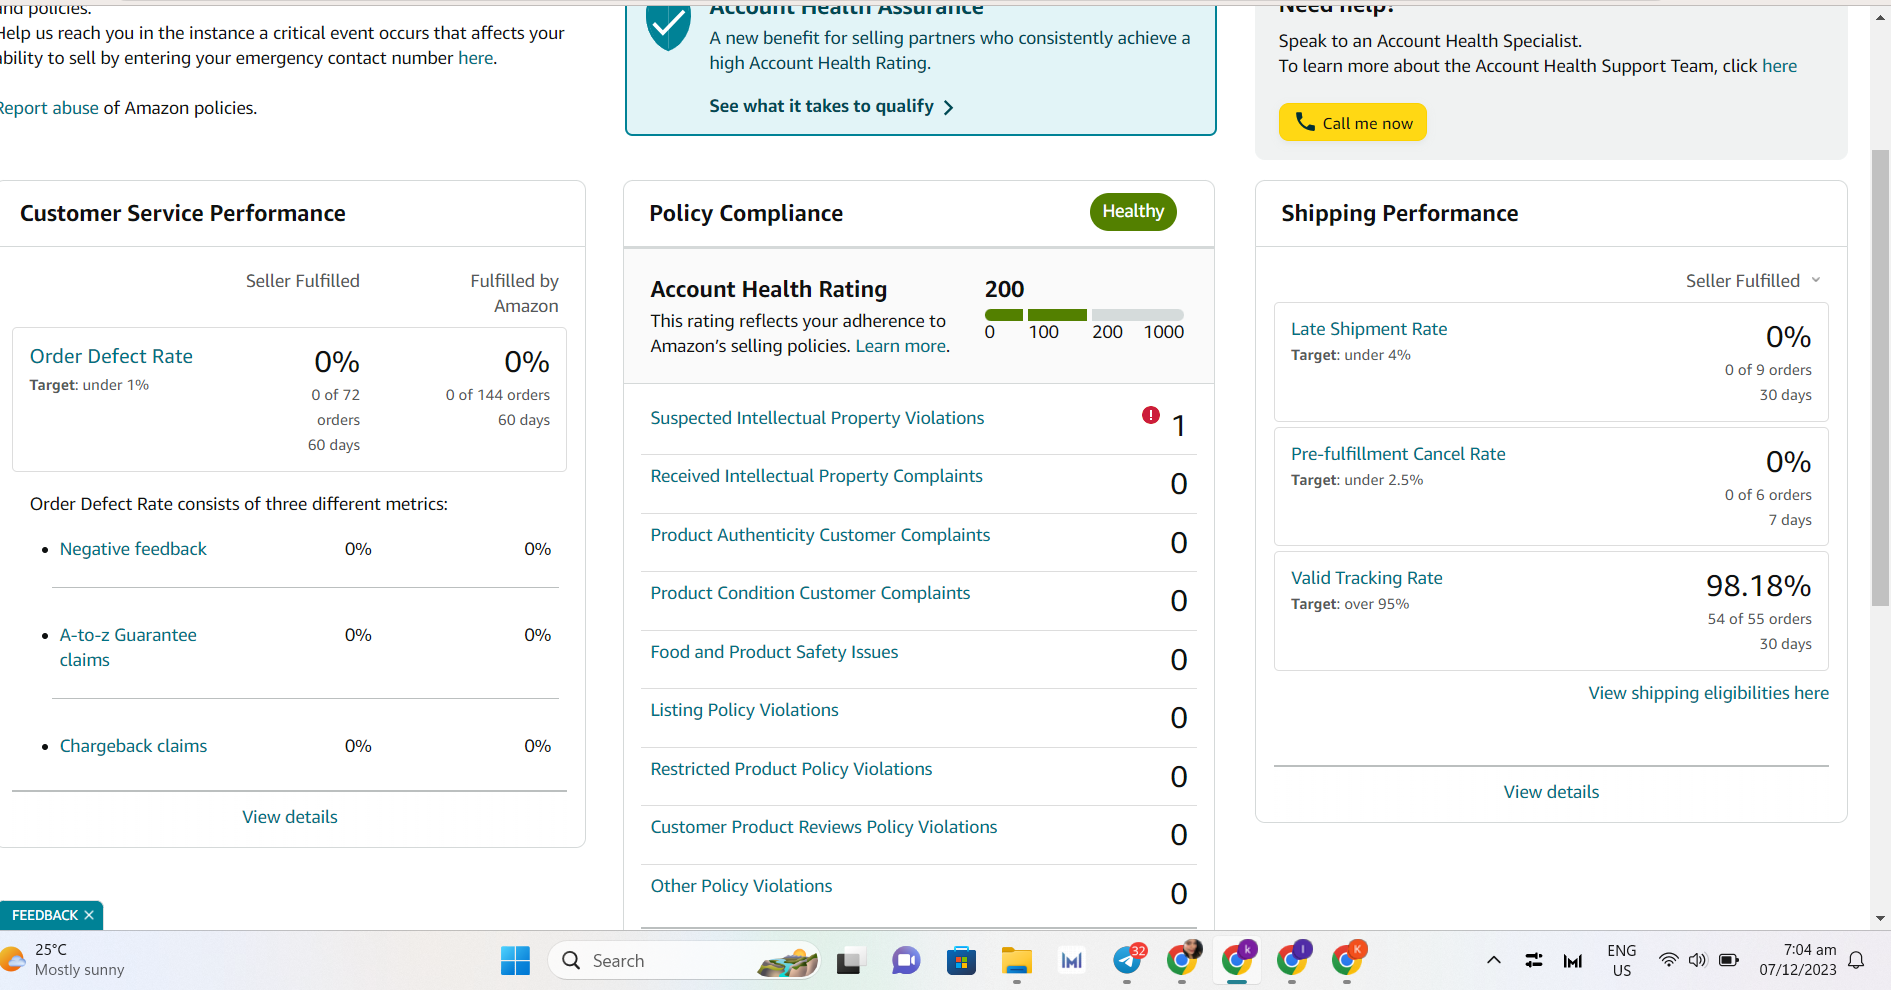Open the FEEDBACK tab

tap(44, 915)
